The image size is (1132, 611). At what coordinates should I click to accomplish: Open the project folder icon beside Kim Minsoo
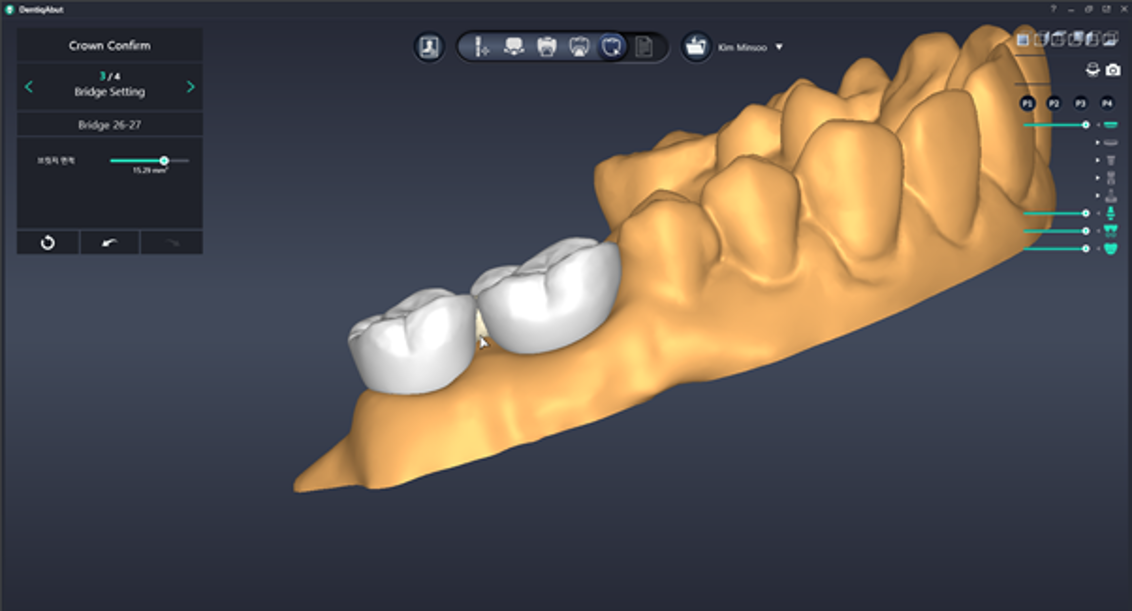point(697,47)
